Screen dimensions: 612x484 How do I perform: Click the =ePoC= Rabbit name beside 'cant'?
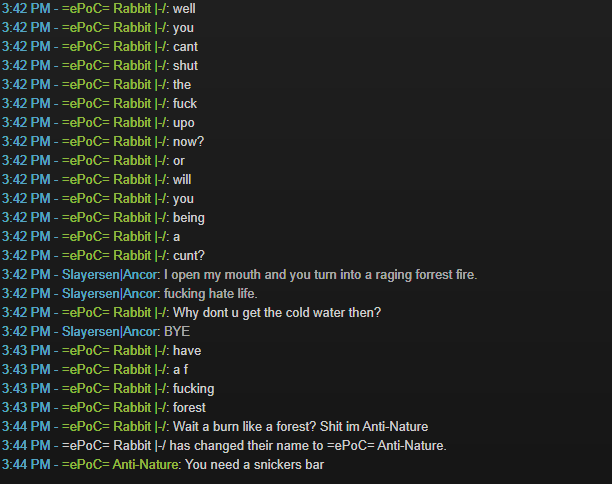(115, 46)
